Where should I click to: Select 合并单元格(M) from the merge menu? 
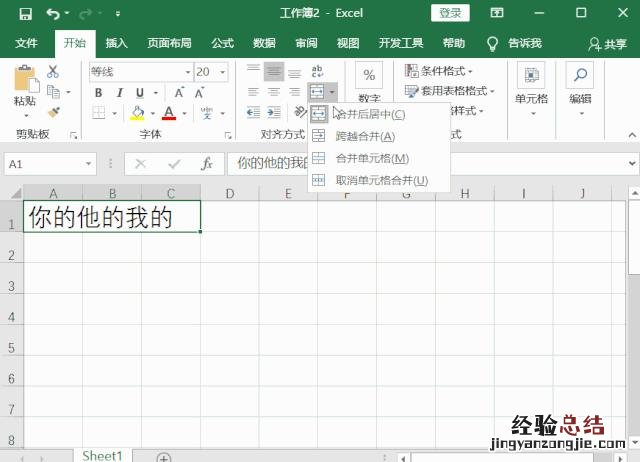coord(371,158)
